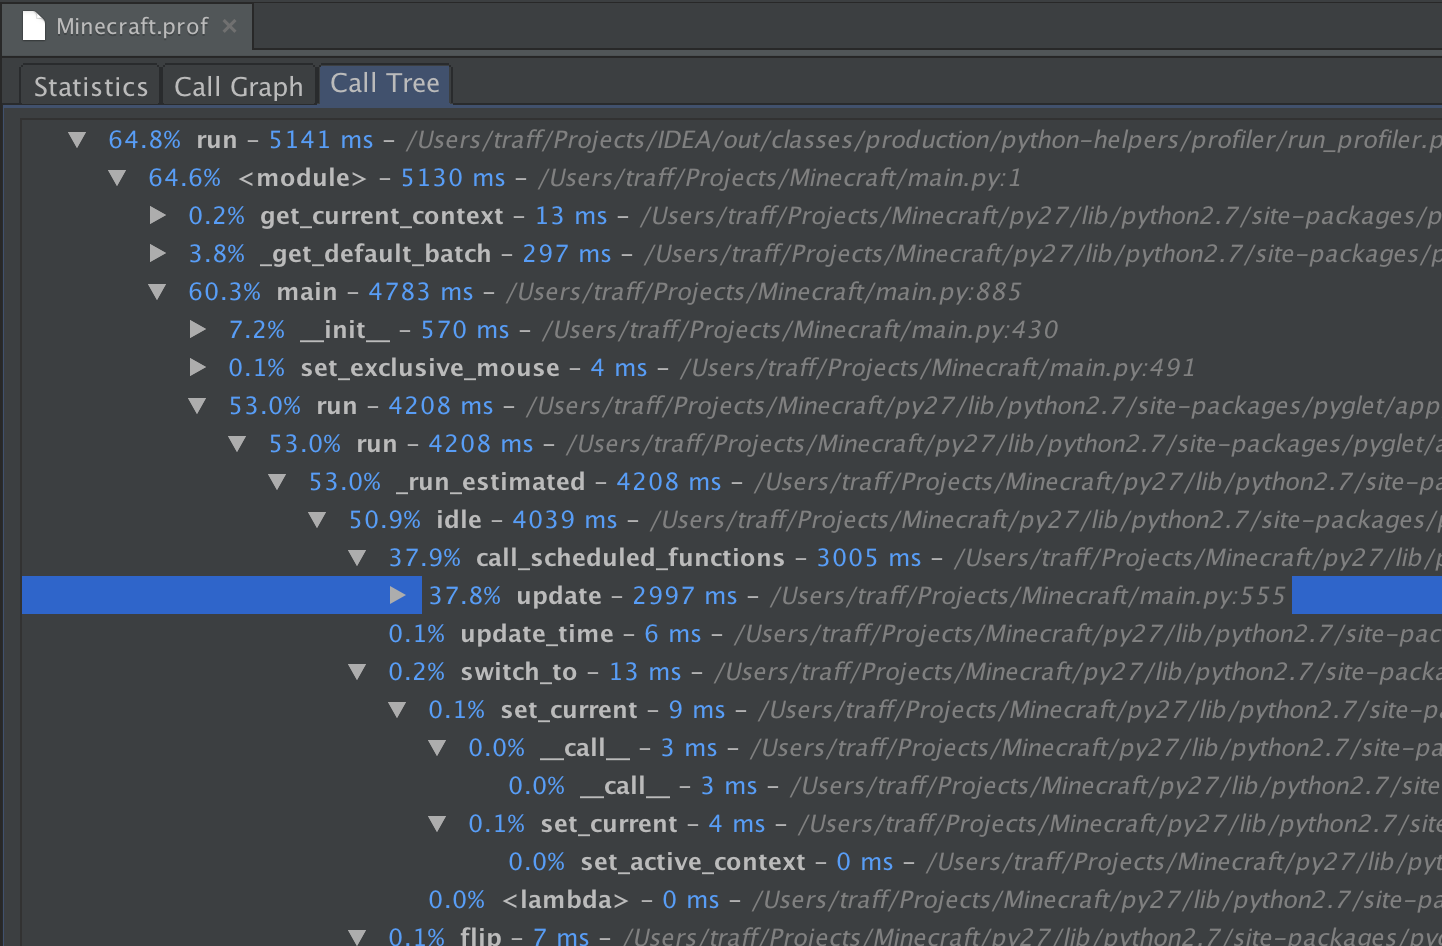
Task: Select the <lambda> 0 ms row
Action: click(732, 900)
